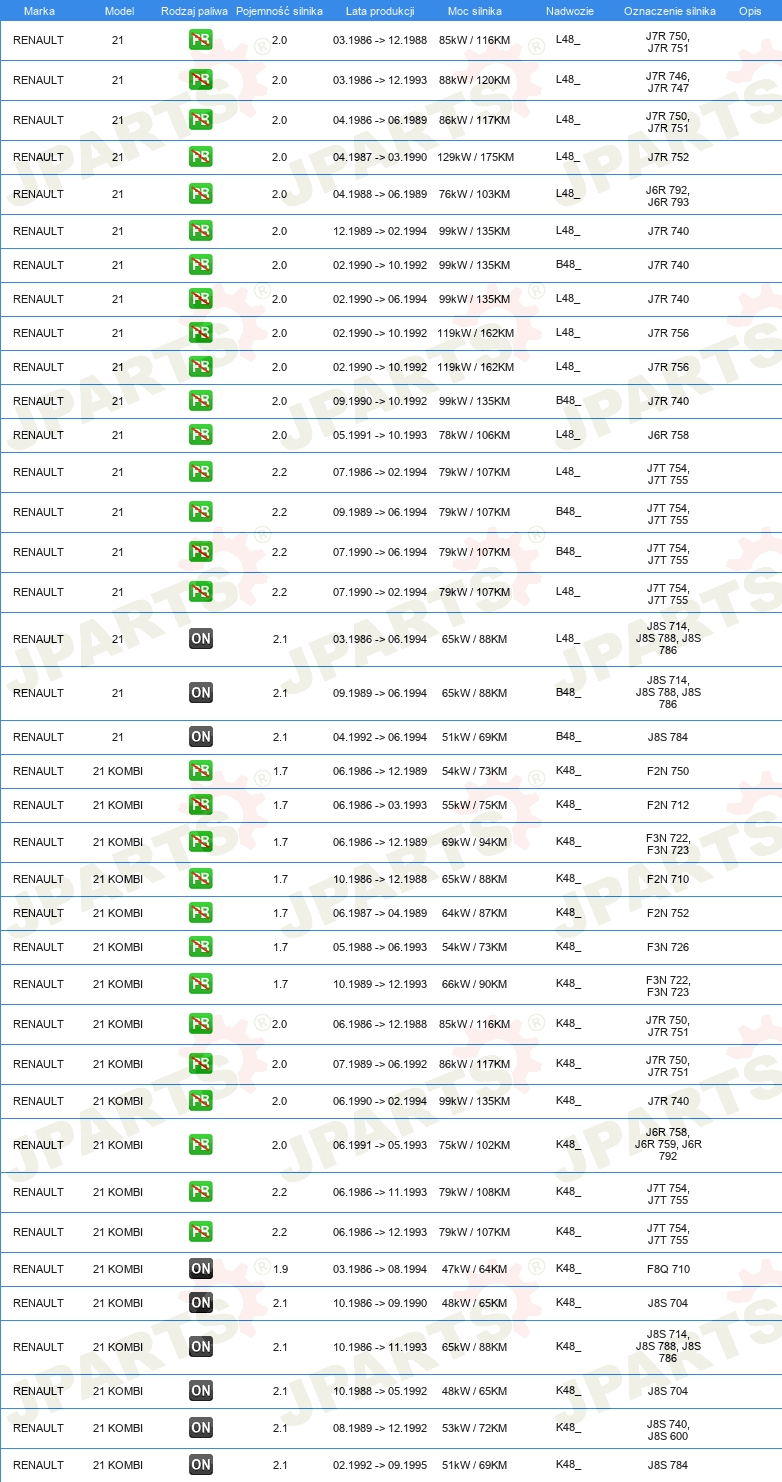Viewport: 782px width, 1482px height.
Task: Click PB fuel icon in F3N 726 row
Action: 201,947
